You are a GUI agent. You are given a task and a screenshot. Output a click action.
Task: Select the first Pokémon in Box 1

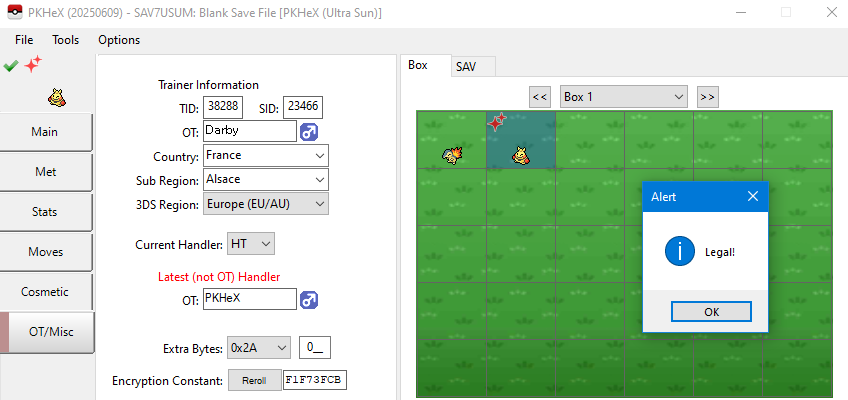point(452,154)
